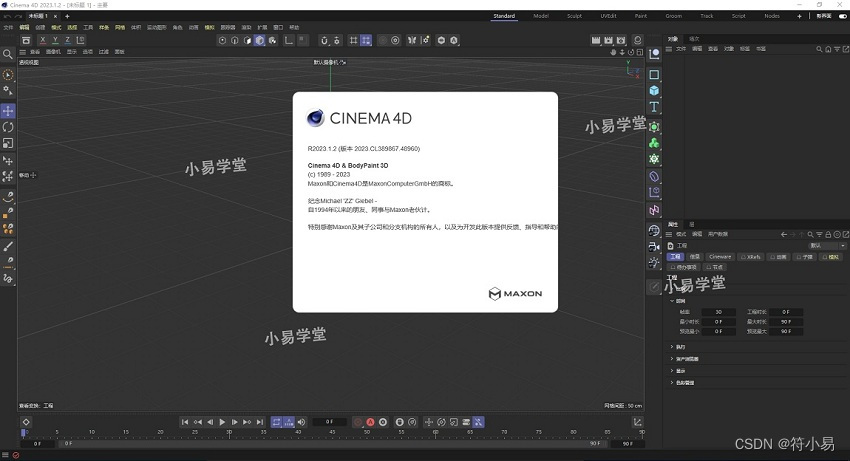Image resolution: width=850 pixels, height=461 pixels.
Task: Go to end of timeline
Action: (260, 422)
